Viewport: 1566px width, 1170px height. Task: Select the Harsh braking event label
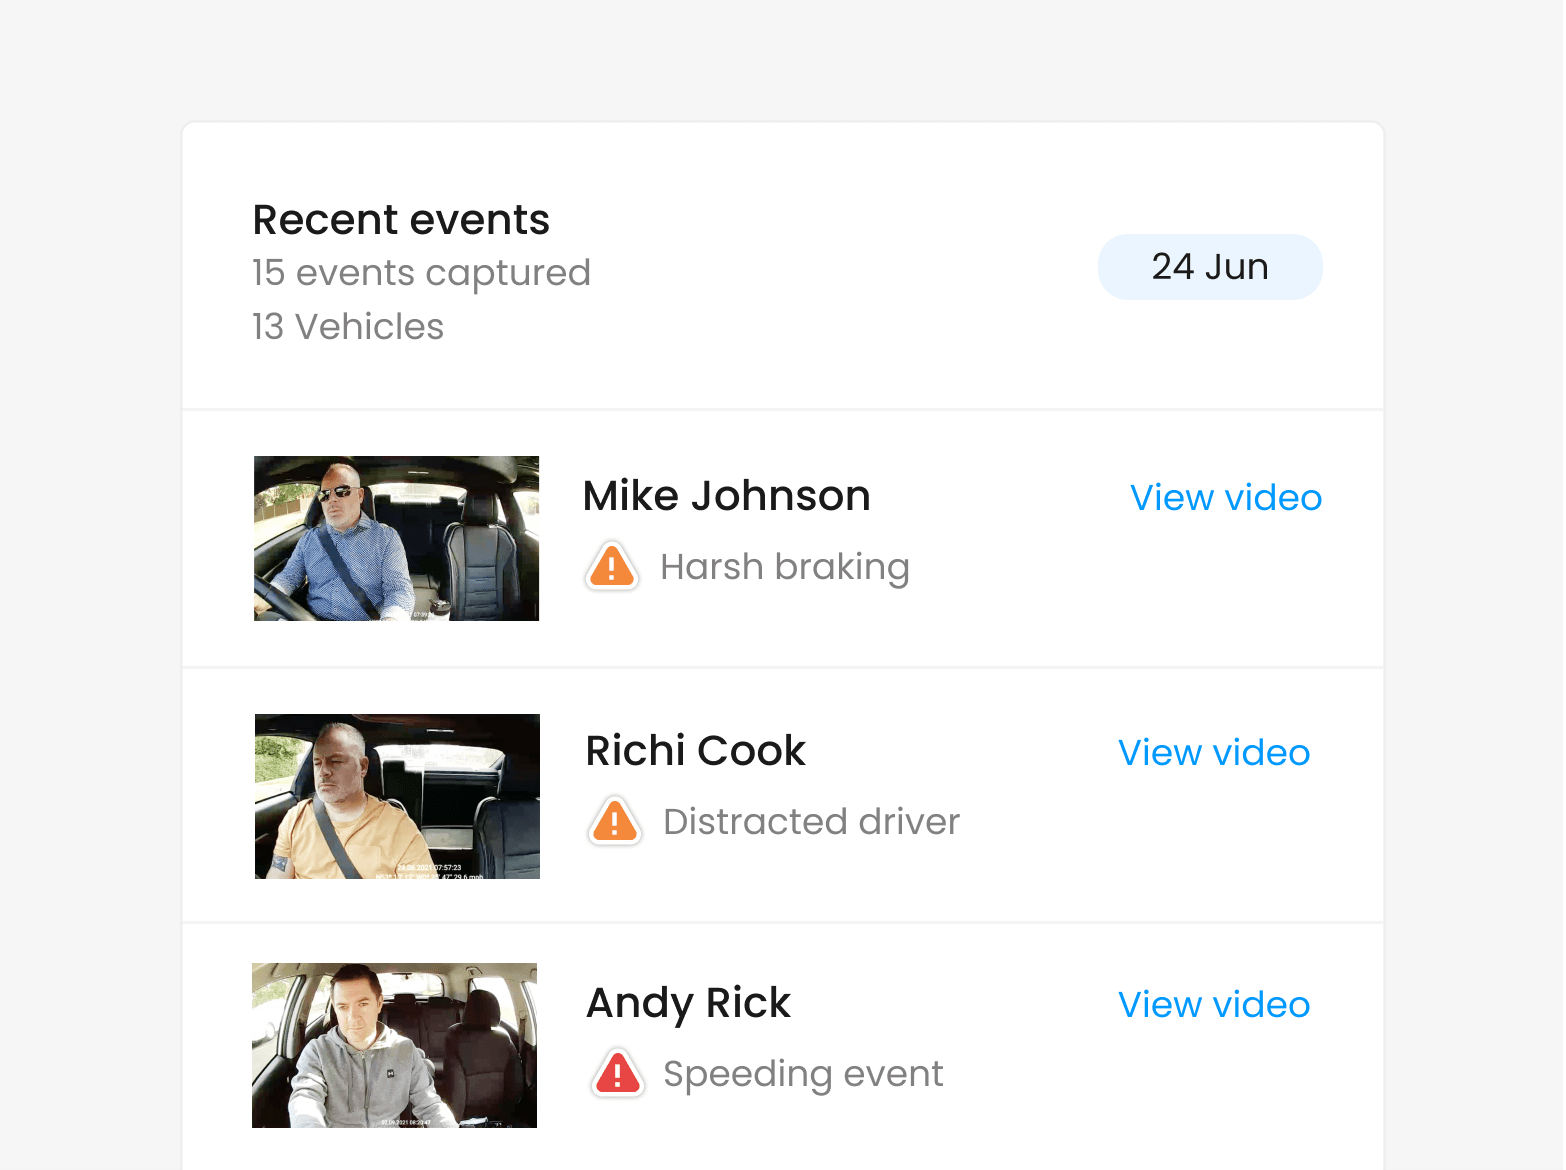point(785,567)
